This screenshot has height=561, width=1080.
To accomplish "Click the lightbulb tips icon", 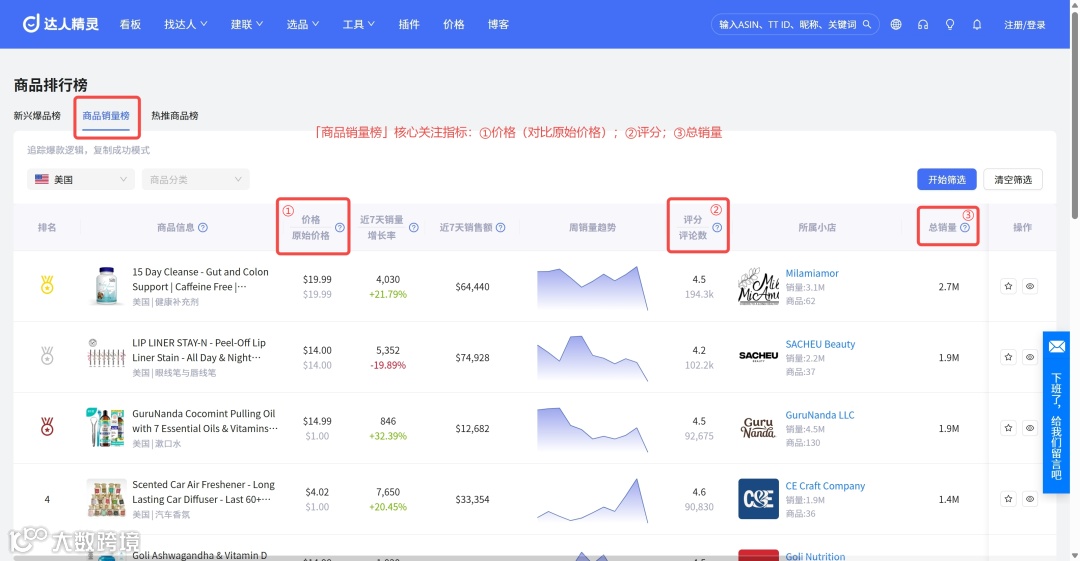I will [x=950, y=24].
